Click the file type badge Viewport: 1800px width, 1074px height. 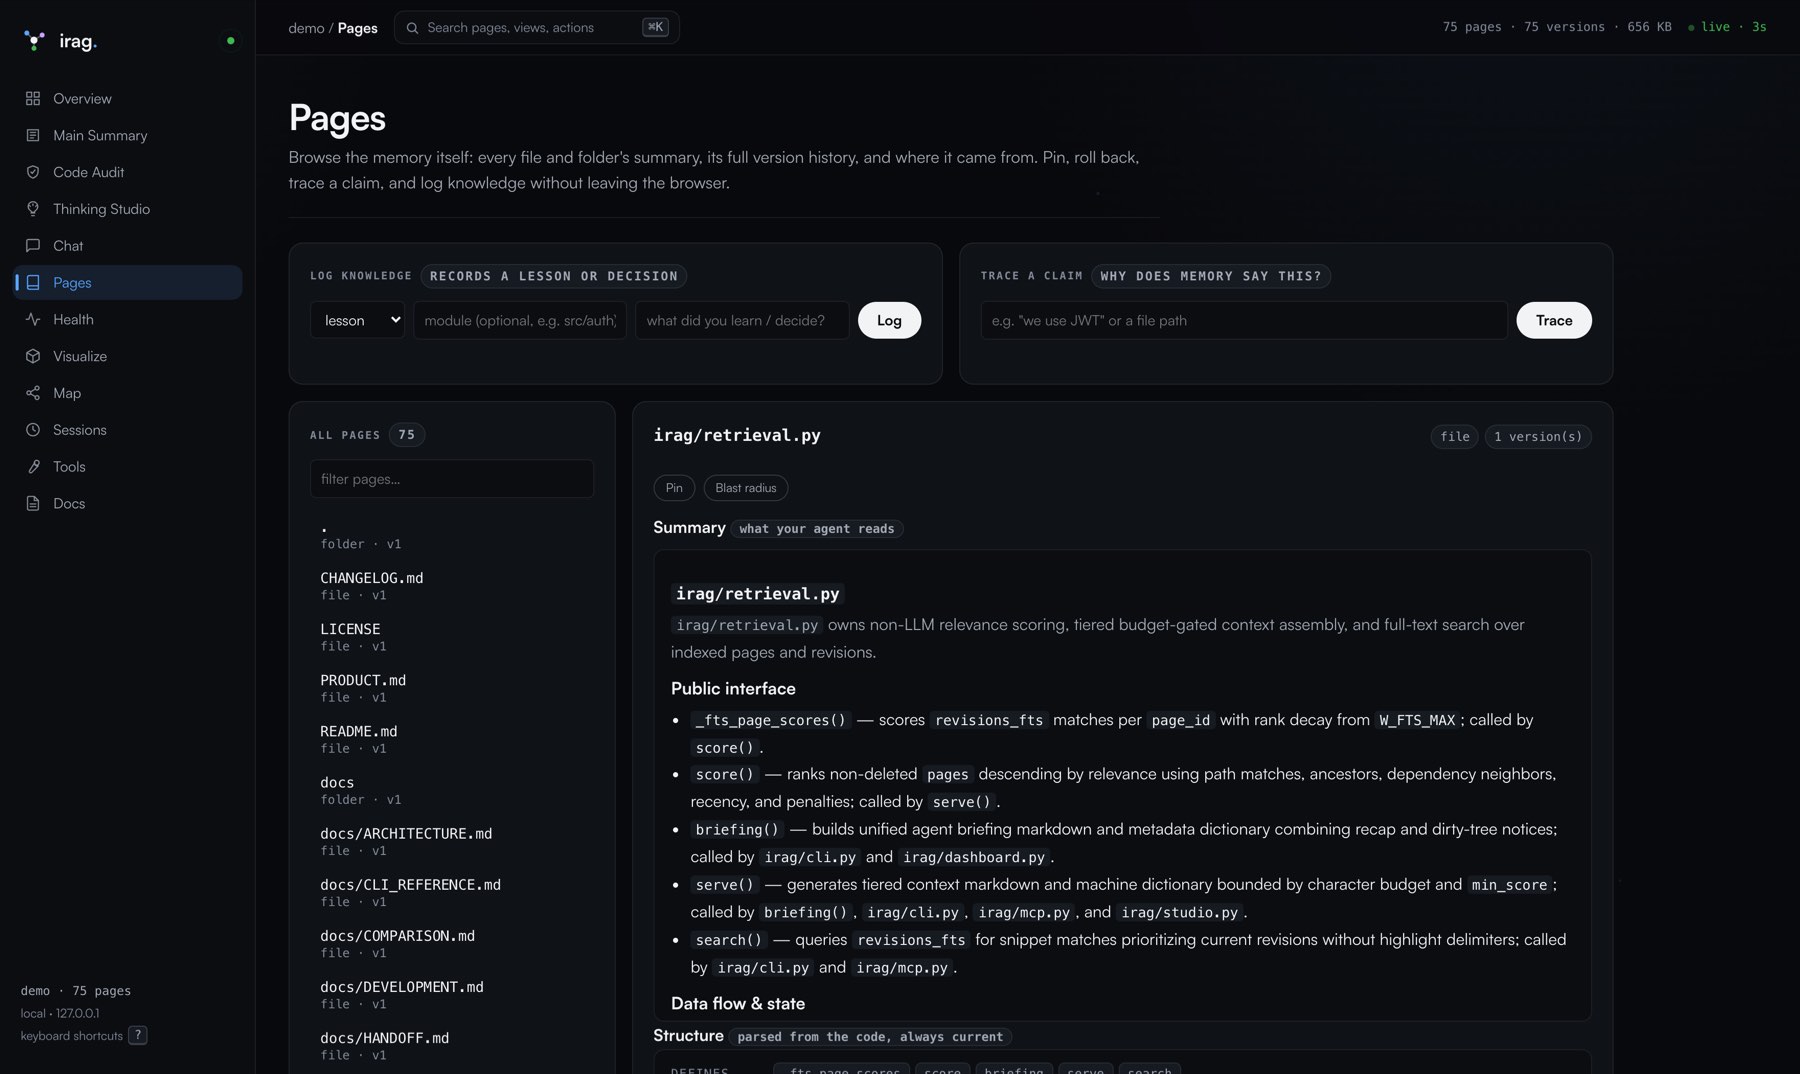pos(1455,437)
